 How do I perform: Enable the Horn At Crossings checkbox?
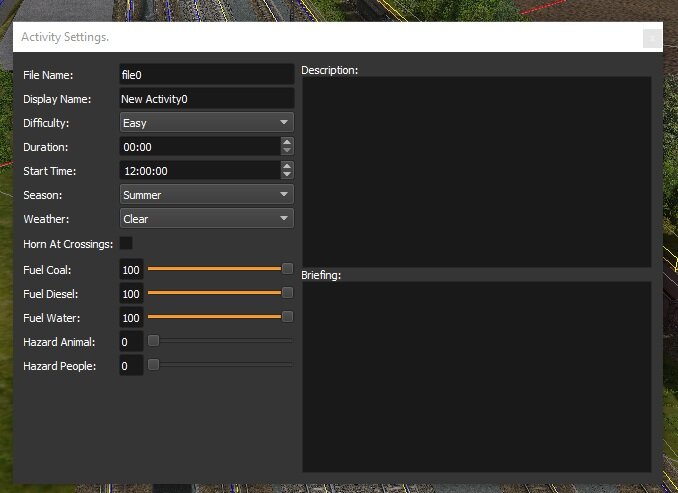coord(126,243)
